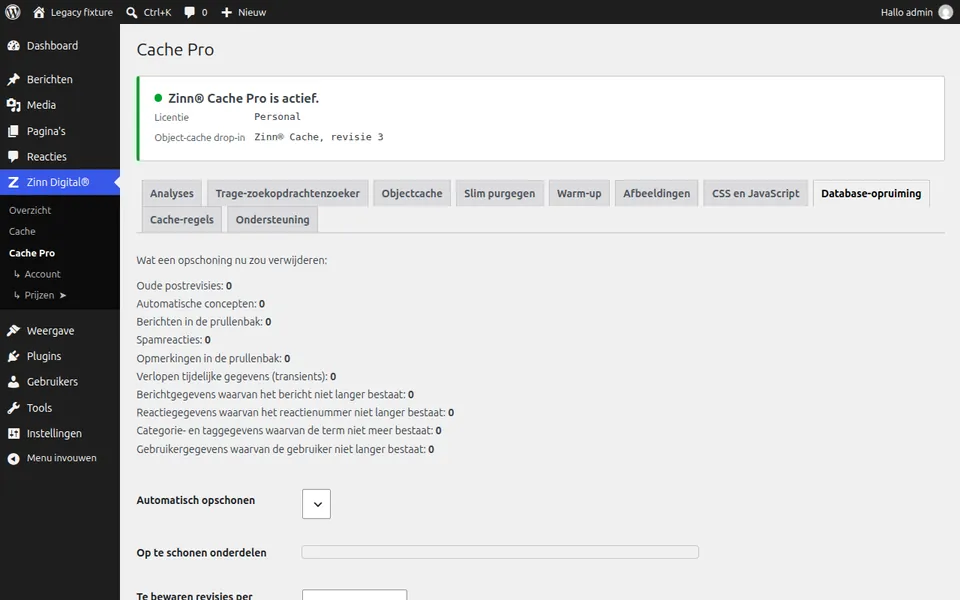Click the Instellingen menu label
Image resolution: width=960 pixels, height=600 pixels.
pyautogui.click(x=54, y=433)
